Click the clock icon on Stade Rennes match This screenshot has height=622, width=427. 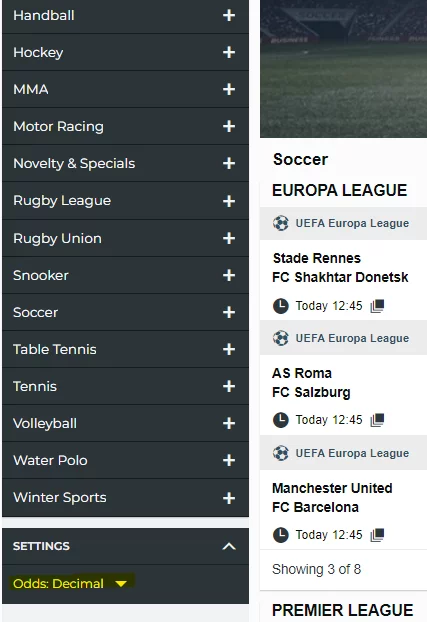[281, 306]
